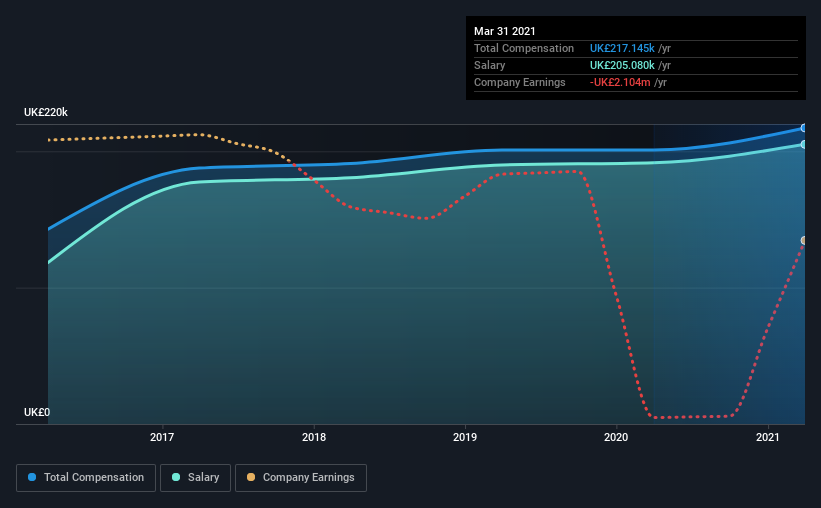Click the teal Salary legend dot
This screenshot has width=821, height=508.
point(176,477)
